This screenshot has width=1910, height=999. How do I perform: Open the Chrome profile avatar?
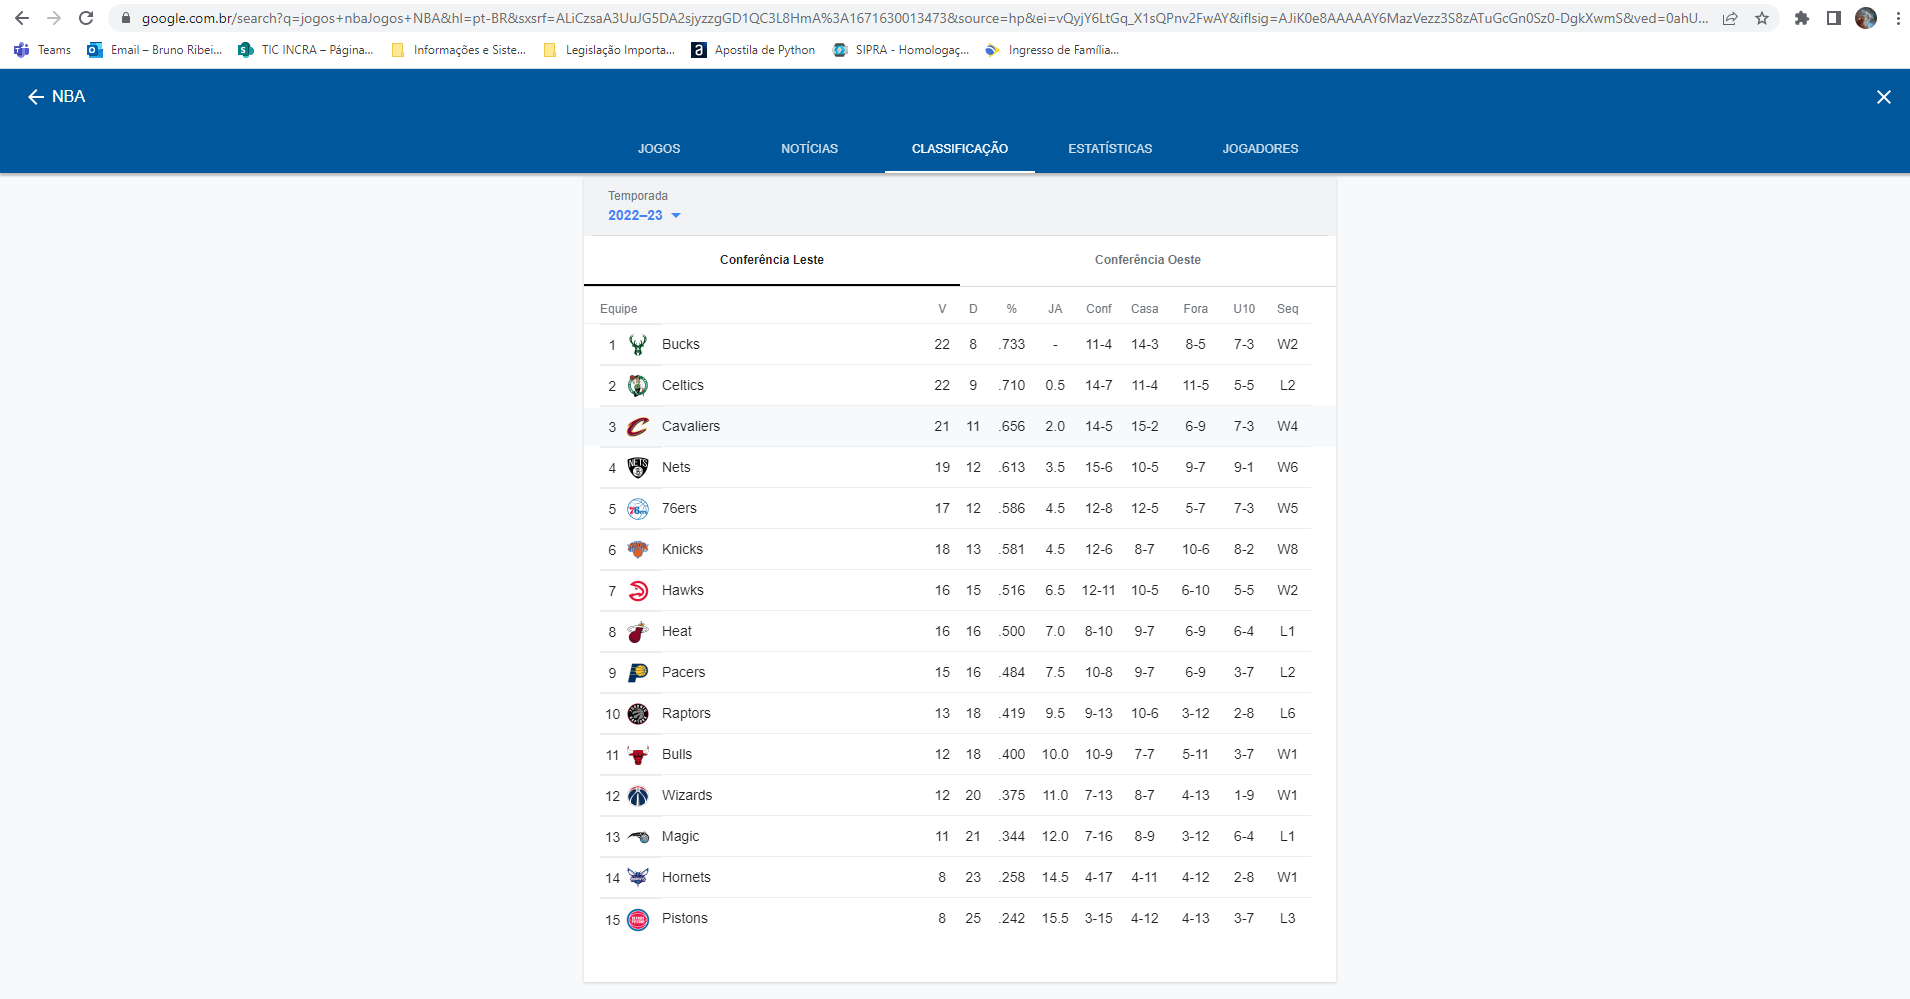tap(1866, 18)
